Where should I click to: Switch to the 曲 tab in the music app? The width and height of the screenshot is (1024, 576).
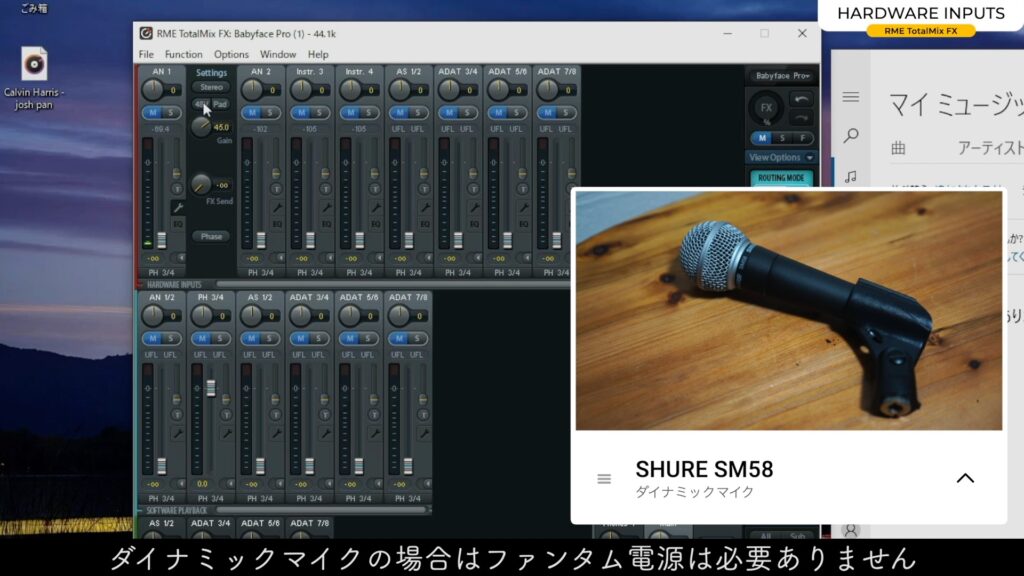pyautogui.click(x=899, y=148)
